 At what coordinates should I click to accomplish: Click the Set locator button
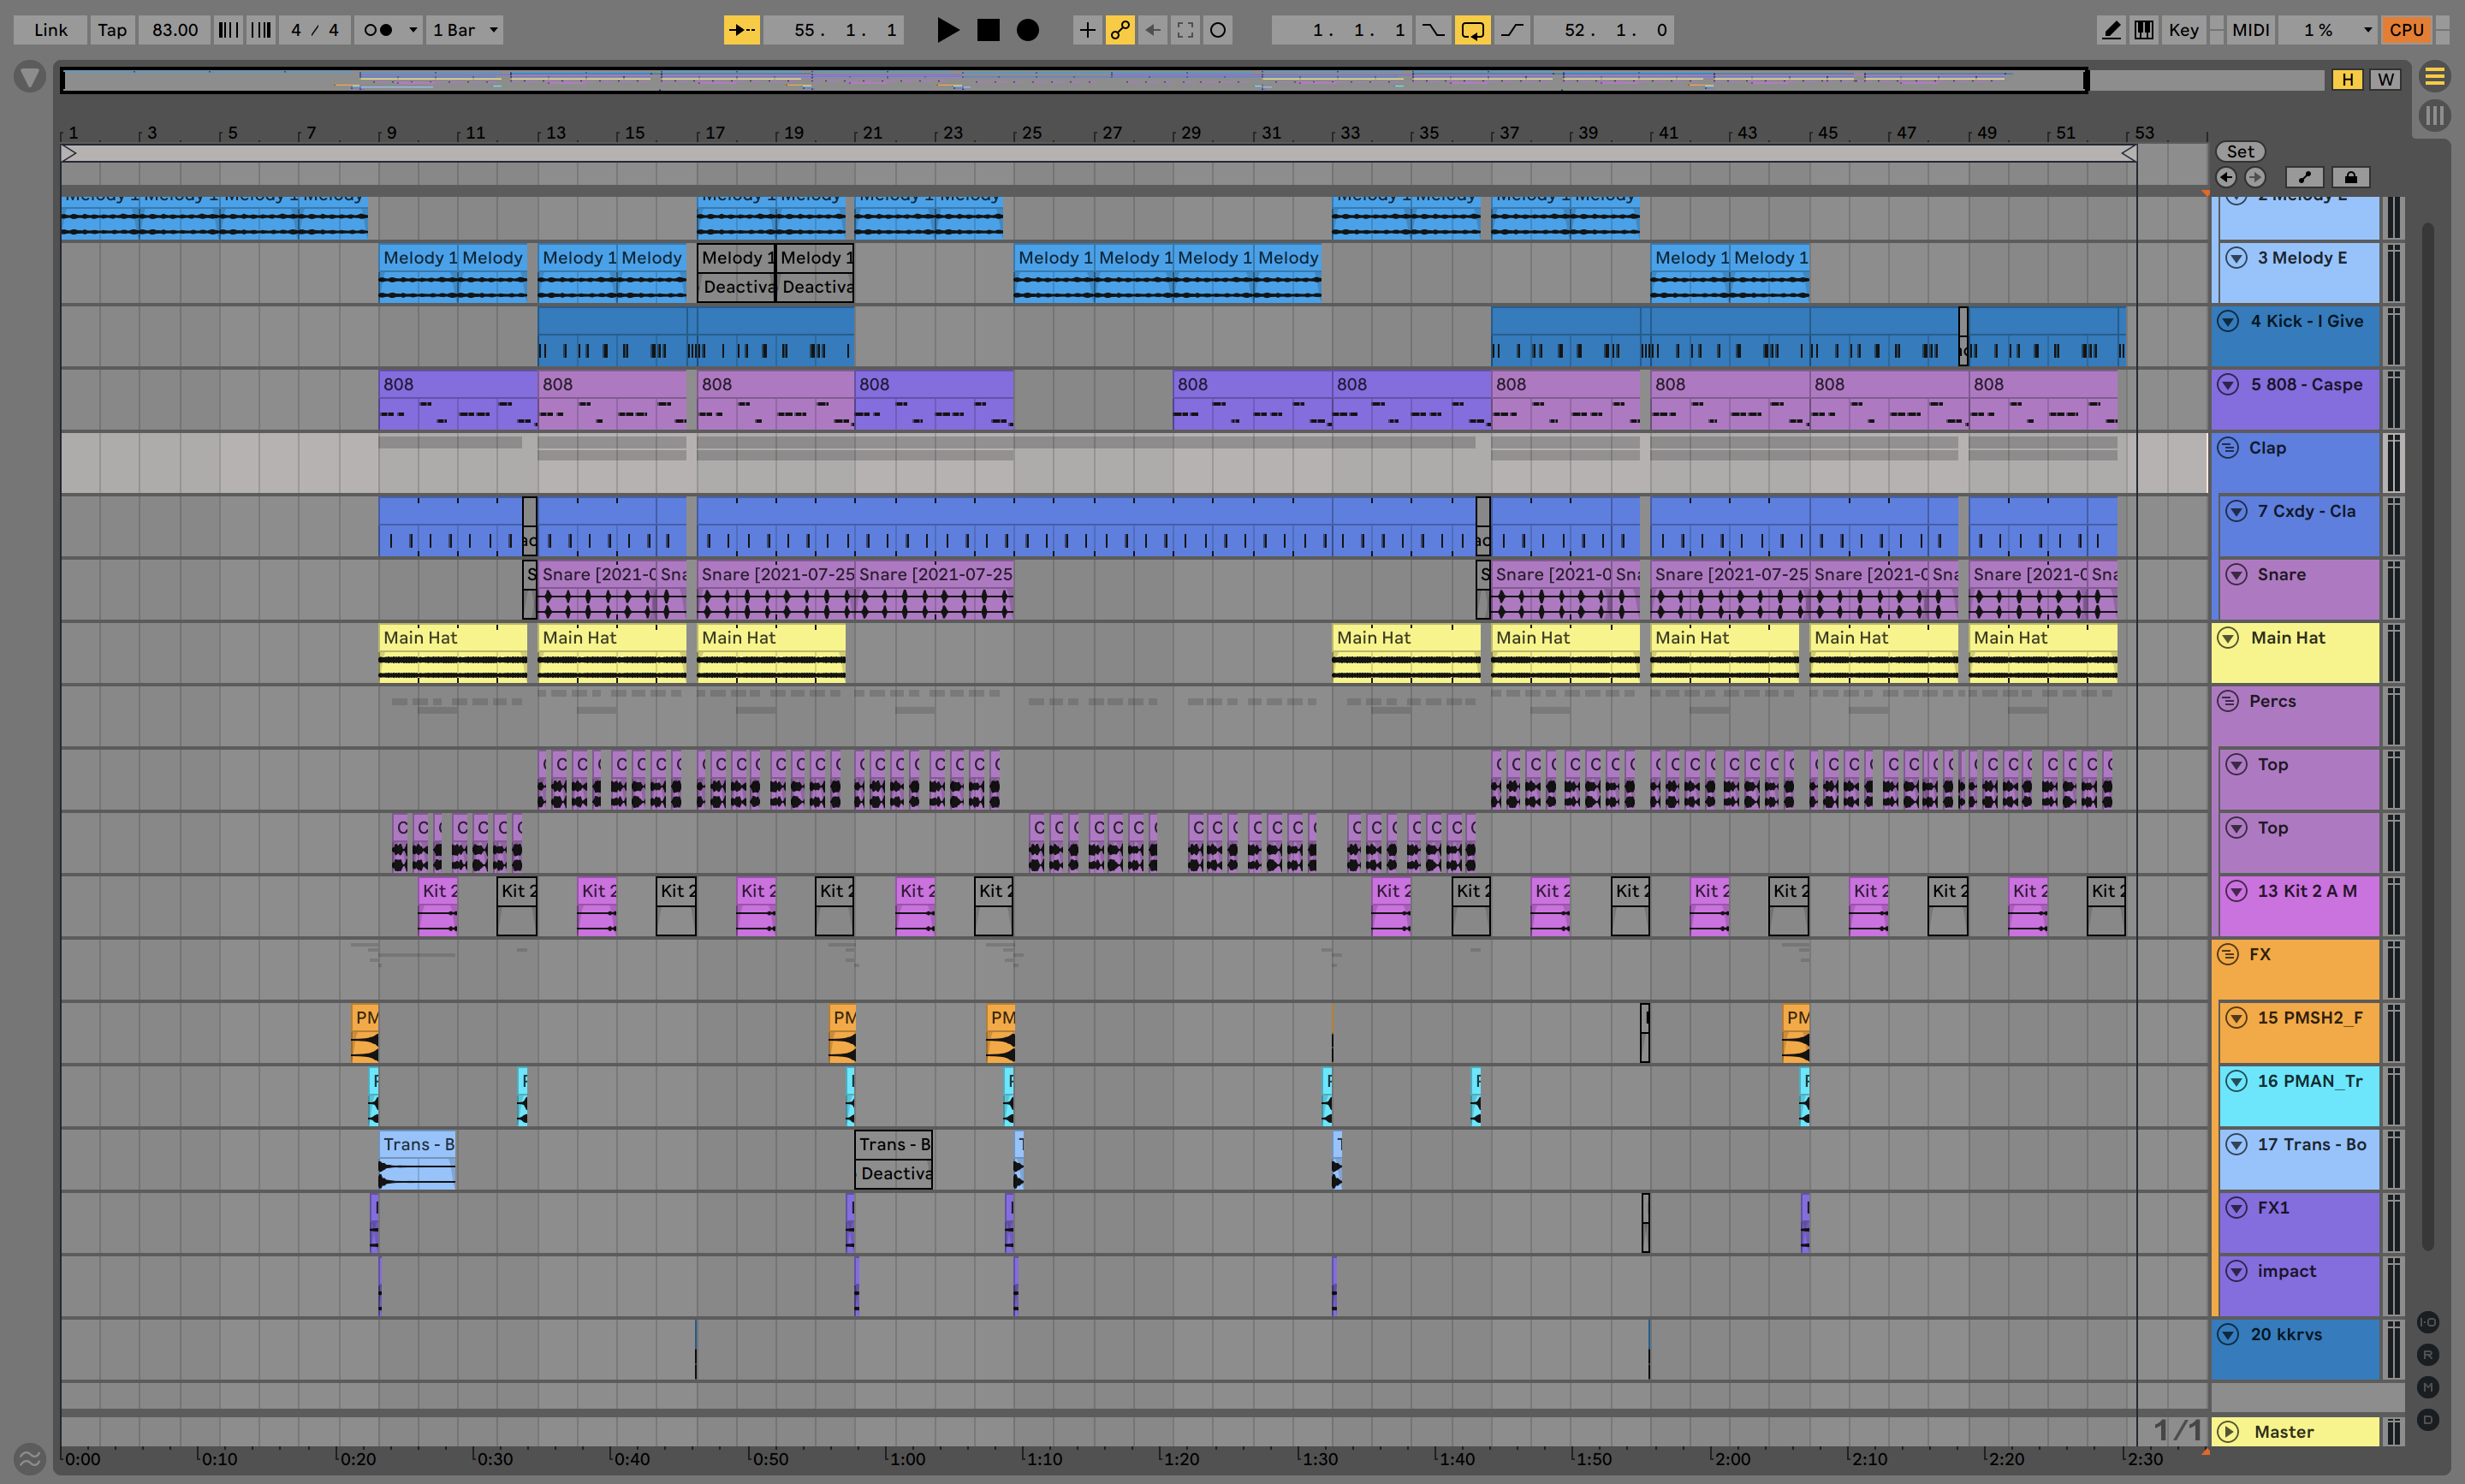(2240, 151)
